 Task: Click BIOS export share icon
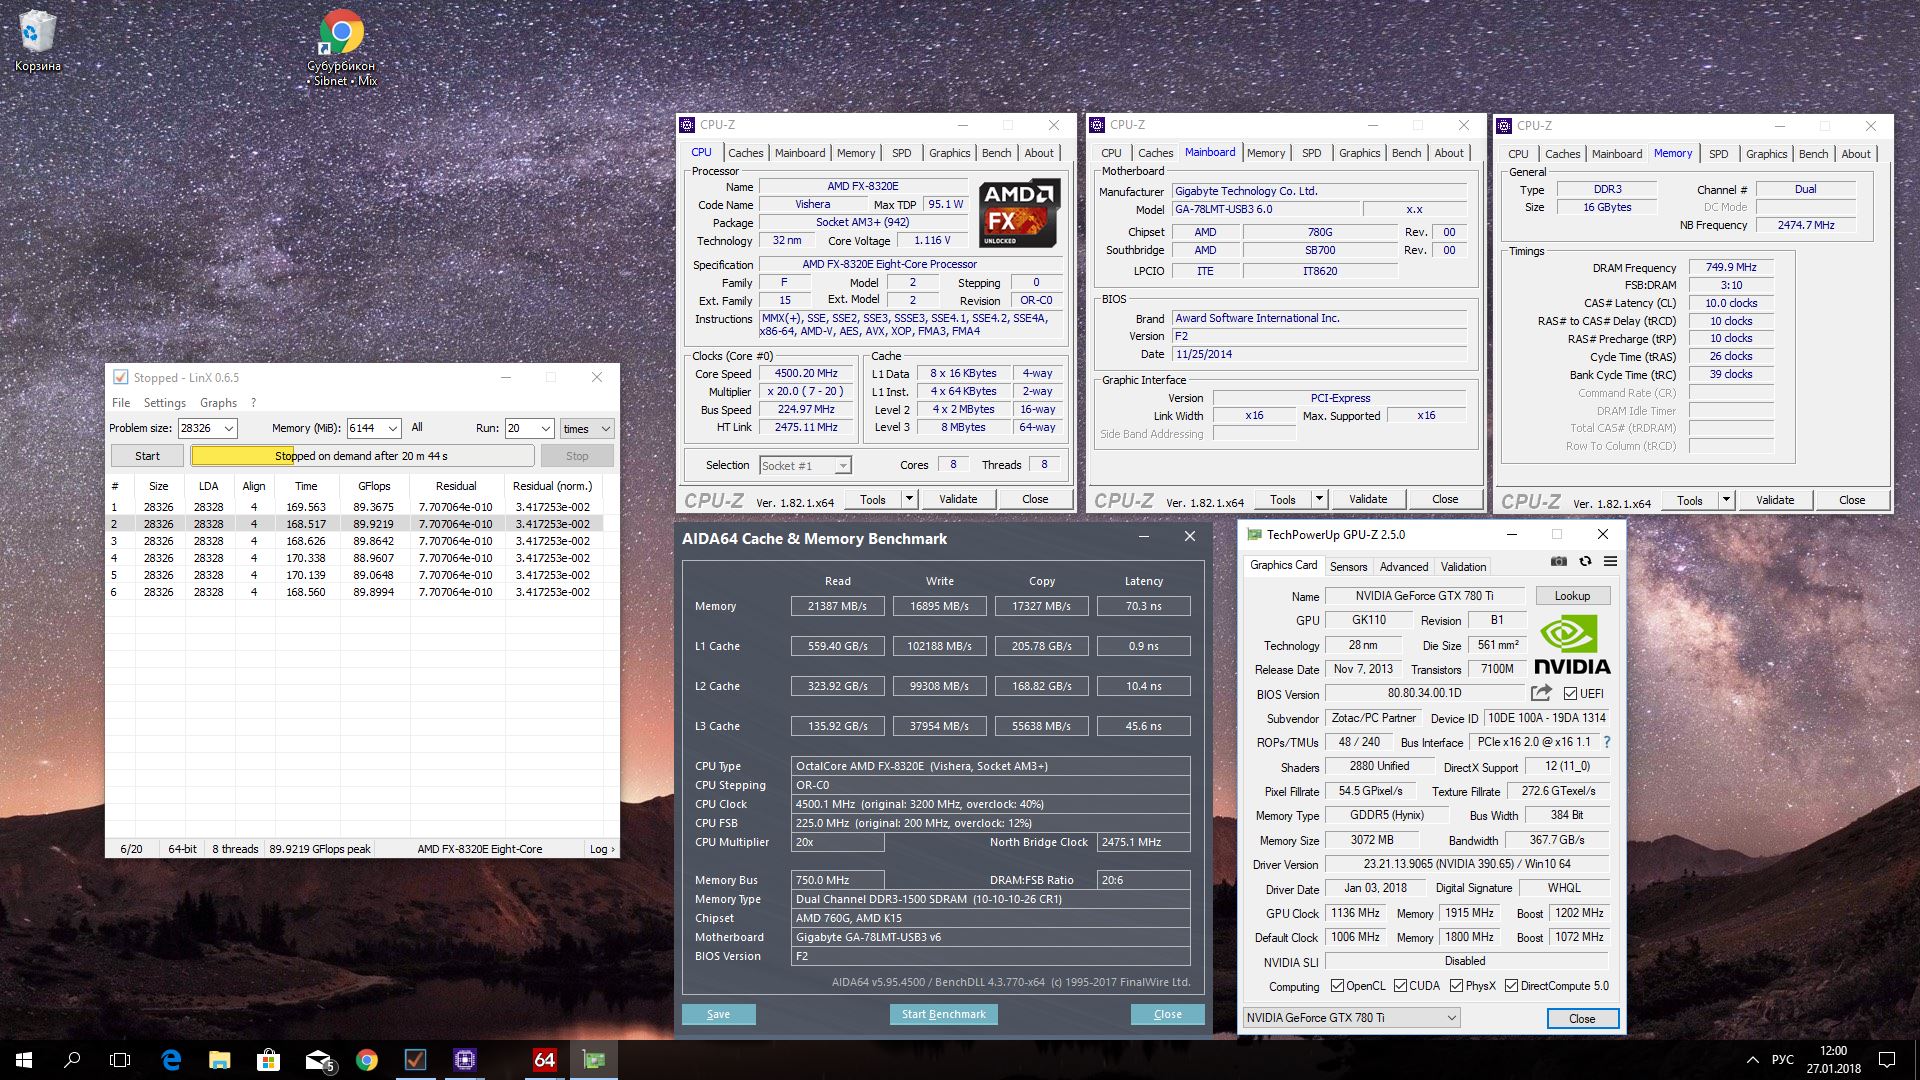tap(1541, 693)
